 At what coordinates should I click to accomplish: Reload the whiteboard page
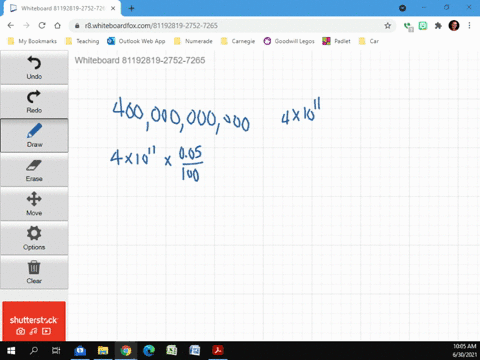42,25
